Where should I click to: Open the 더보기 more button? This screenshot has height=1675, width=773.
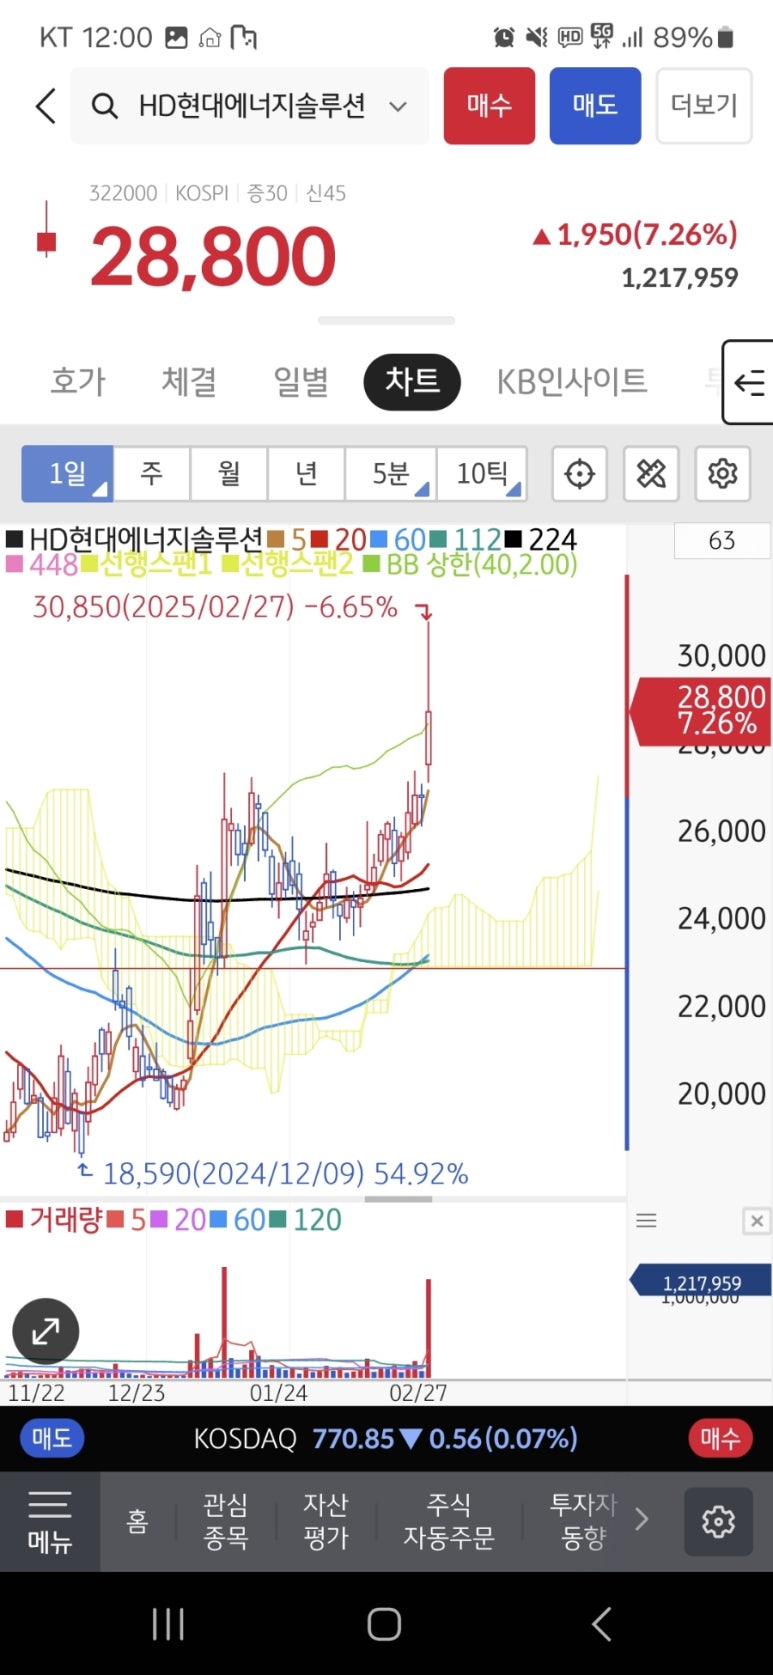[704, 106]
